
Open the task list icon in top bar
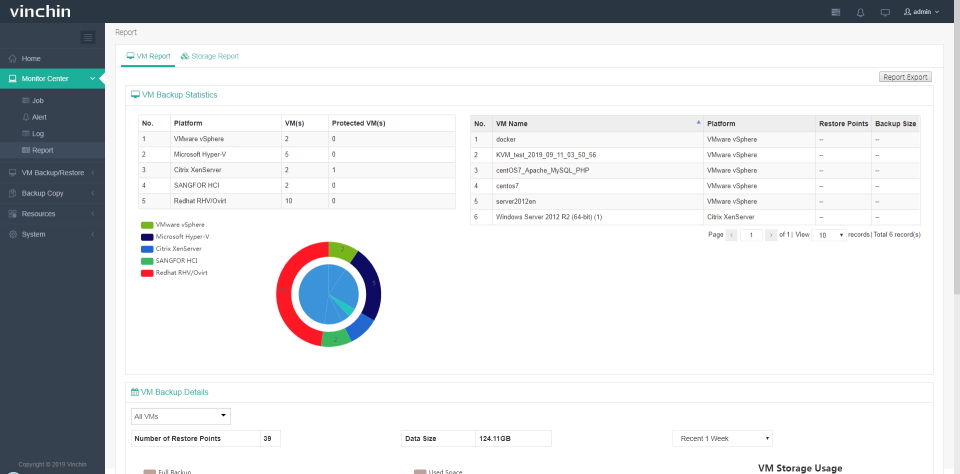tap(836, 12)
